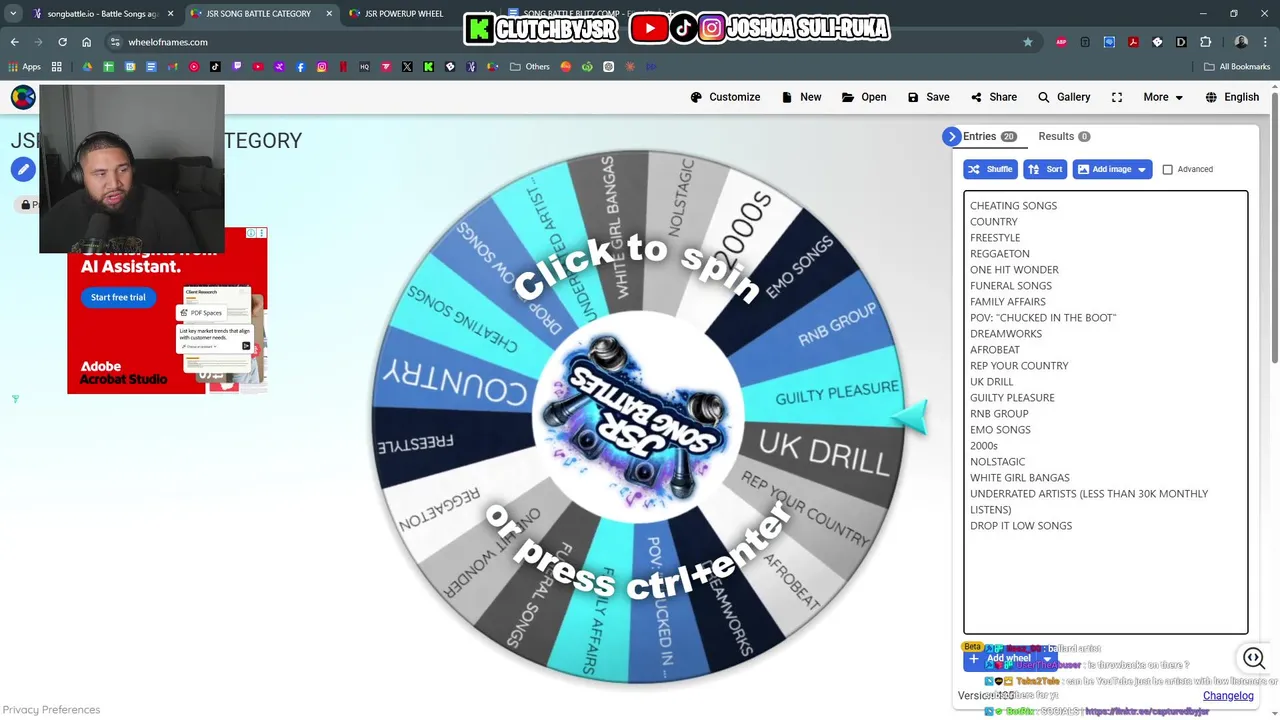Open the Others bookmarks folder

tap(530, 67)
